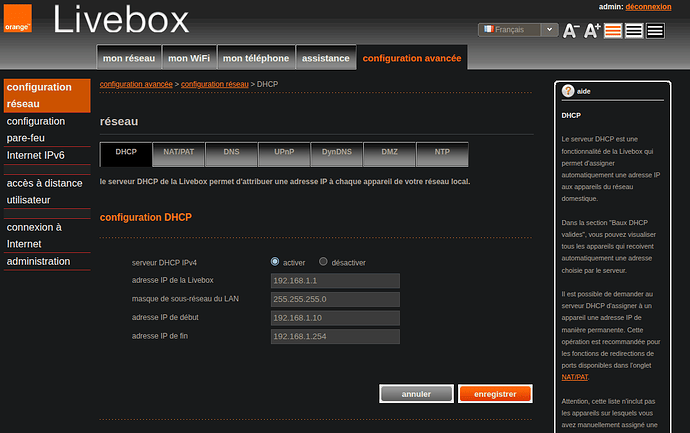Click the adresse IP de la Livebox field

click(335, 281)
